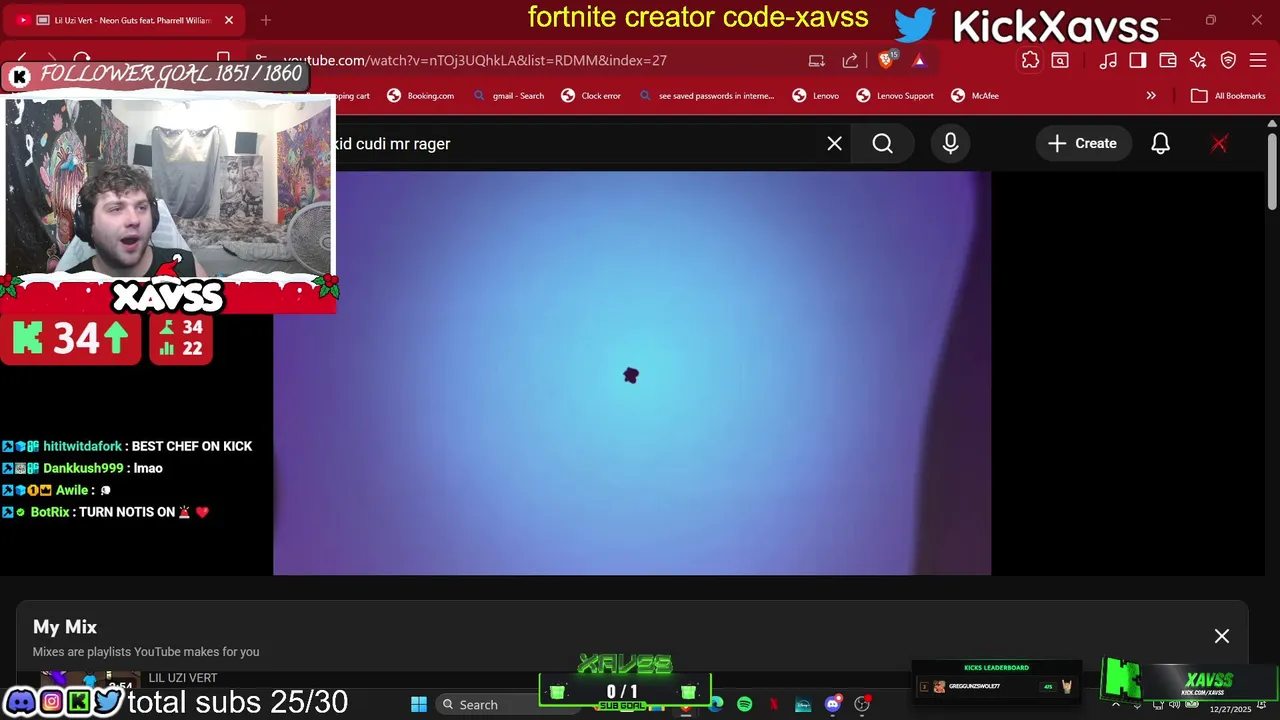Close the My Mix playlist panel

[1222, 636]
